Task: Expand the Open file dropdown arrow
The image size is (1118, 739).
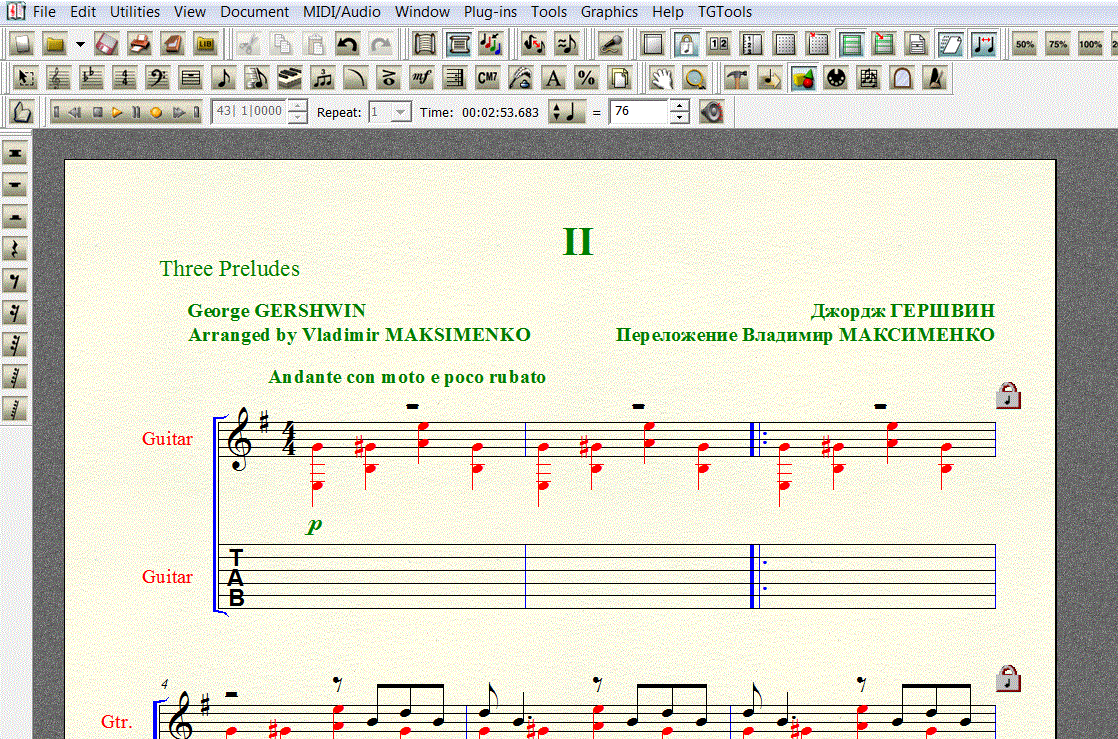Action: [x=81, y=44]
